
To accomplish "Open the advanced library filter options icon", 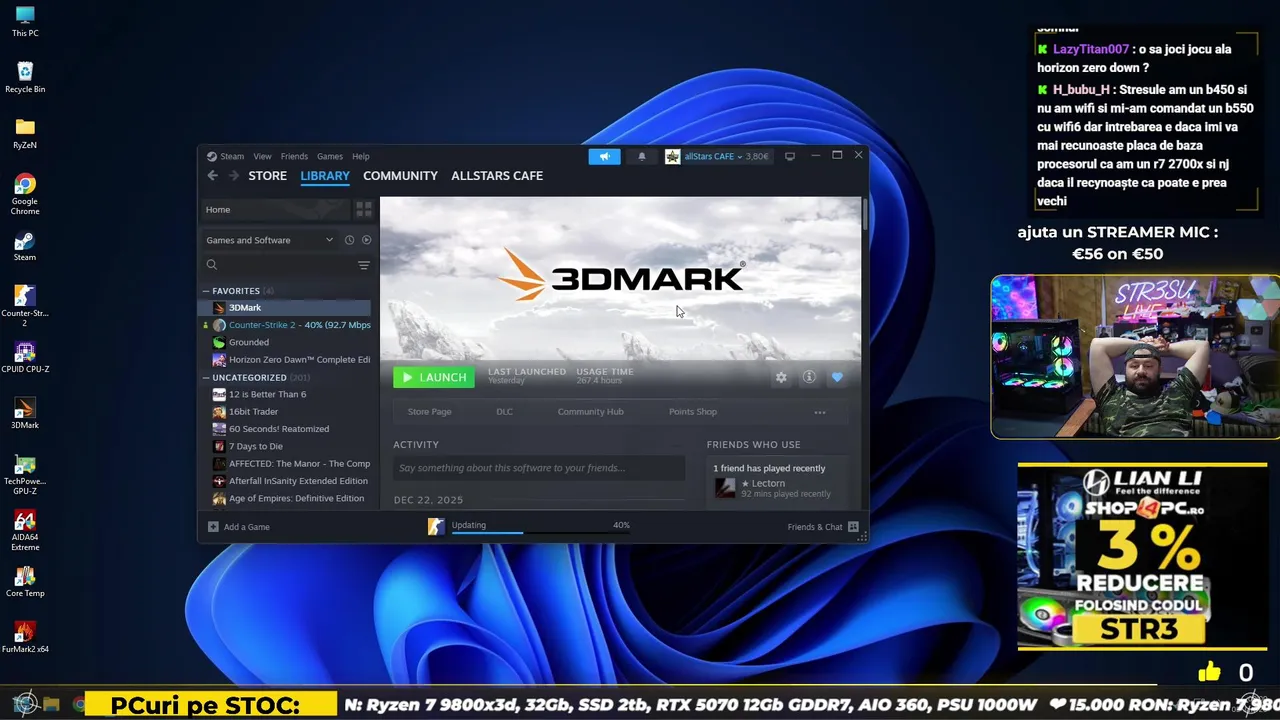I will click(x=364, y=265).
